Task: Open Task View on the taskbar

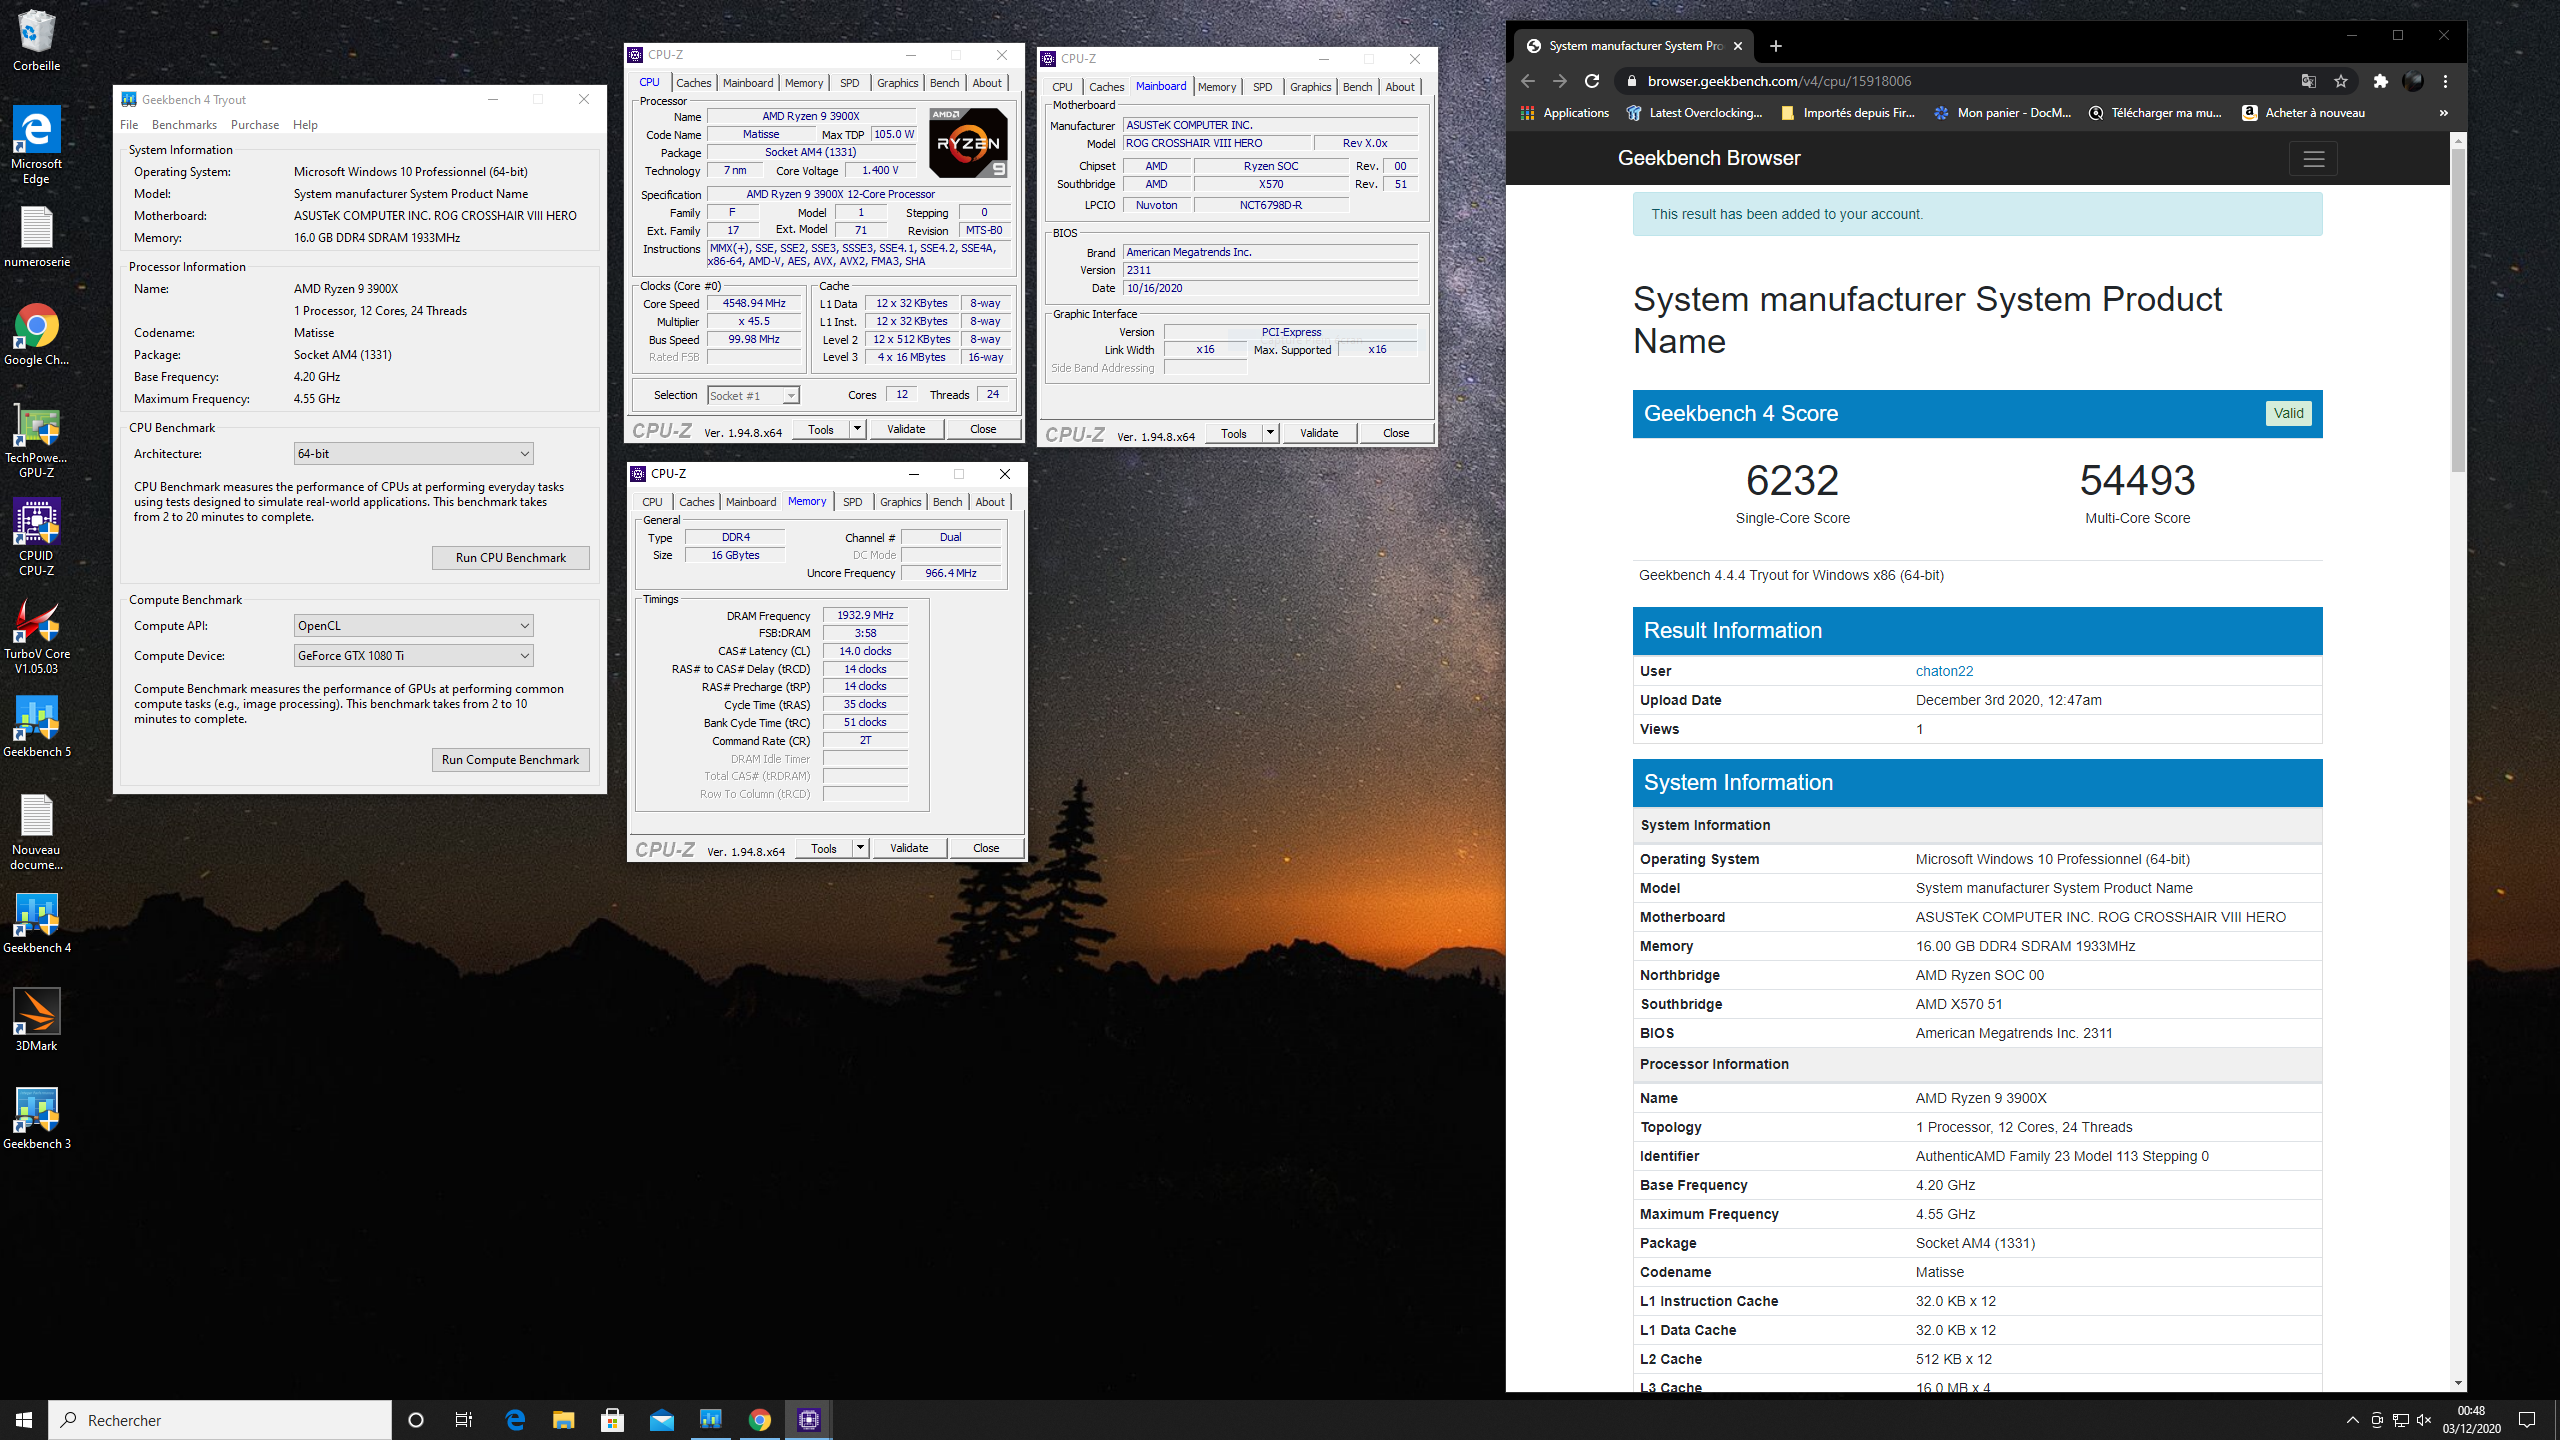Action: pos(464,1420)
